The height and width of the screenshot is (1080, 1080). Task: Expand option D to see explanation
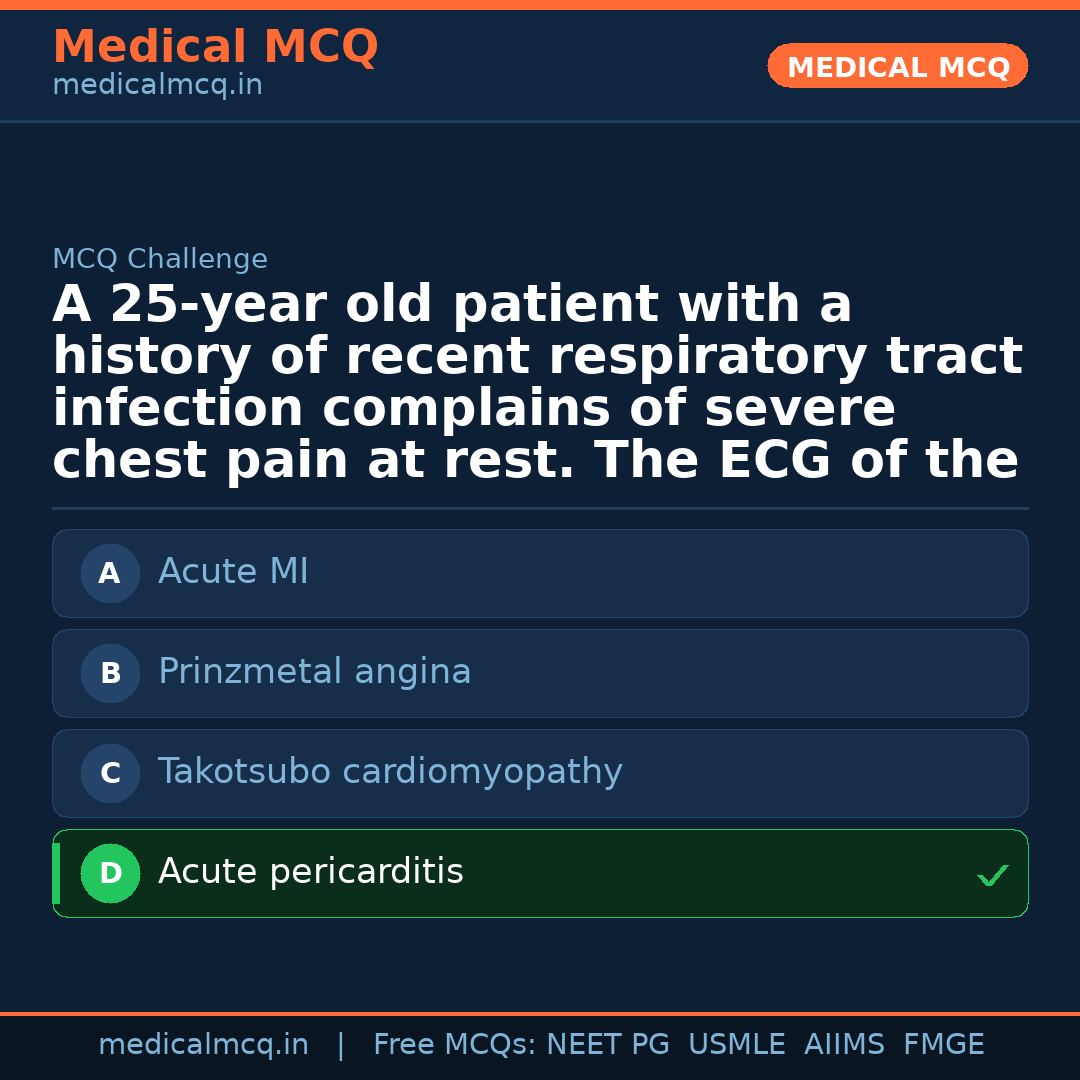(x=540, y=873)
